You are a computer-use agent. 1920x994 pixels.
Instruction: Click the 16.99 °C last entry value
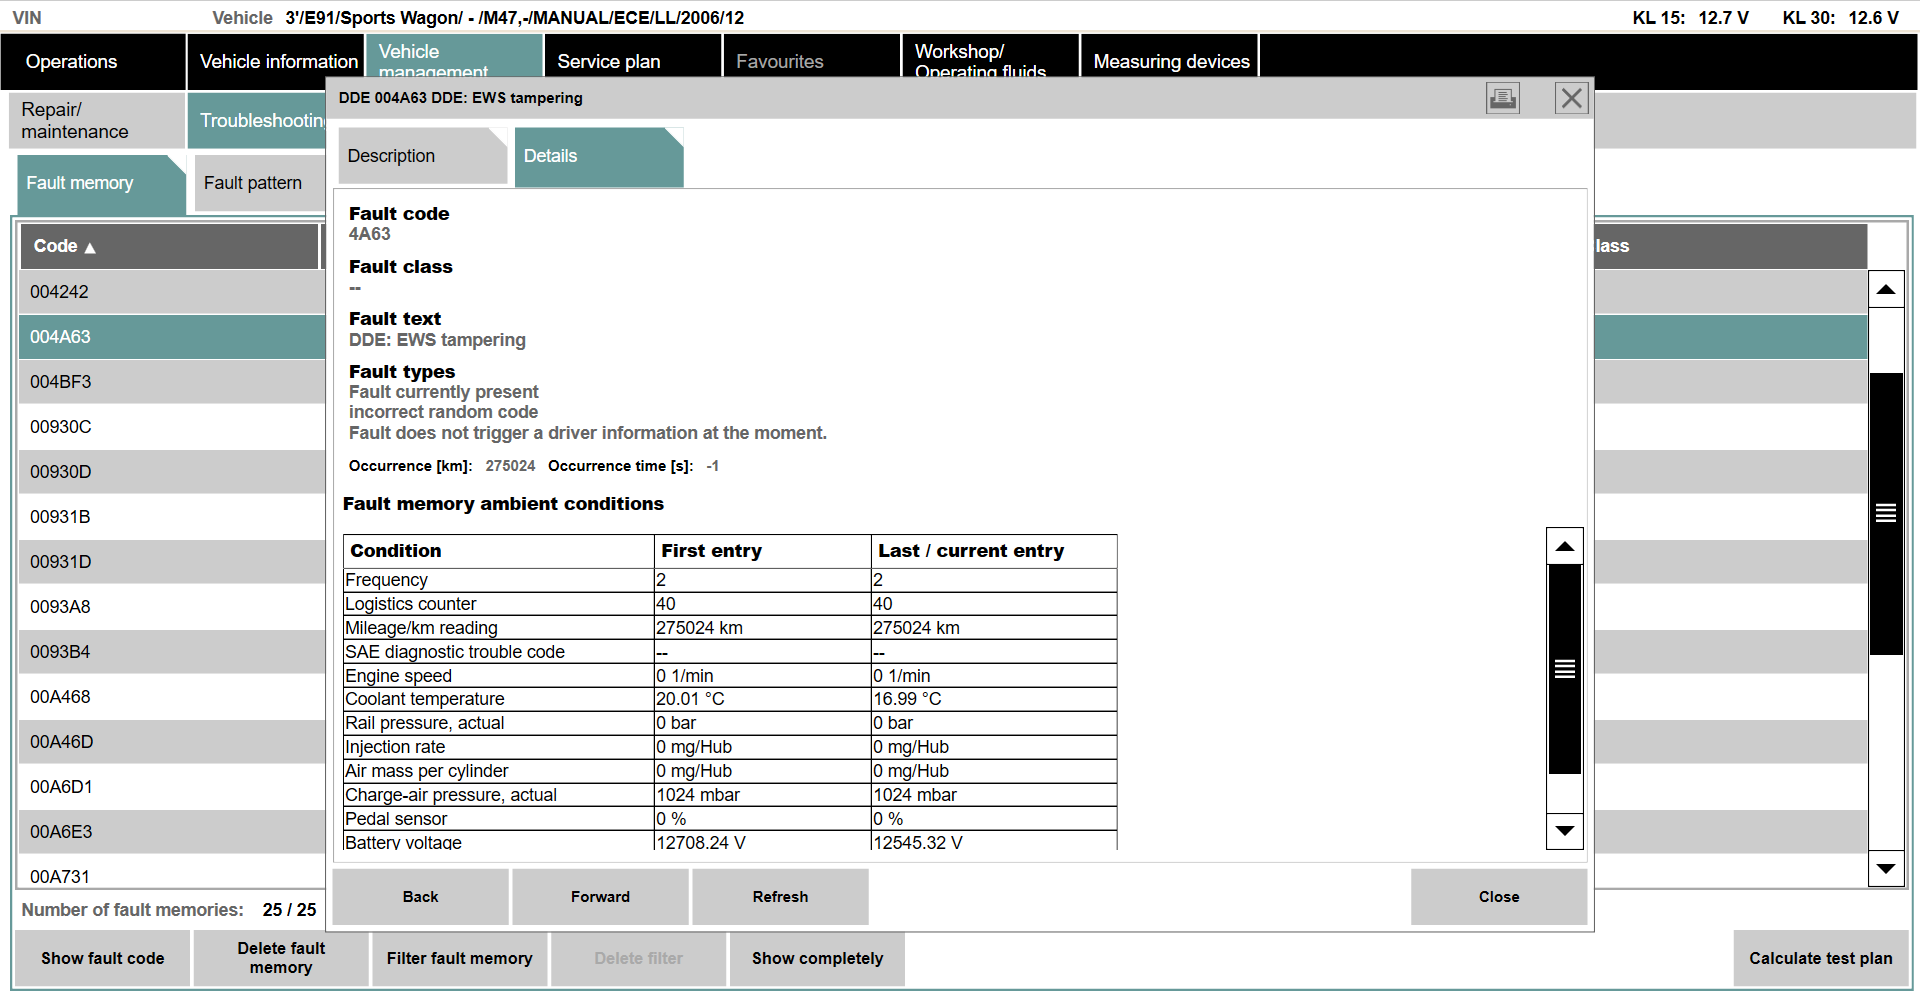(x=994, y=699)
